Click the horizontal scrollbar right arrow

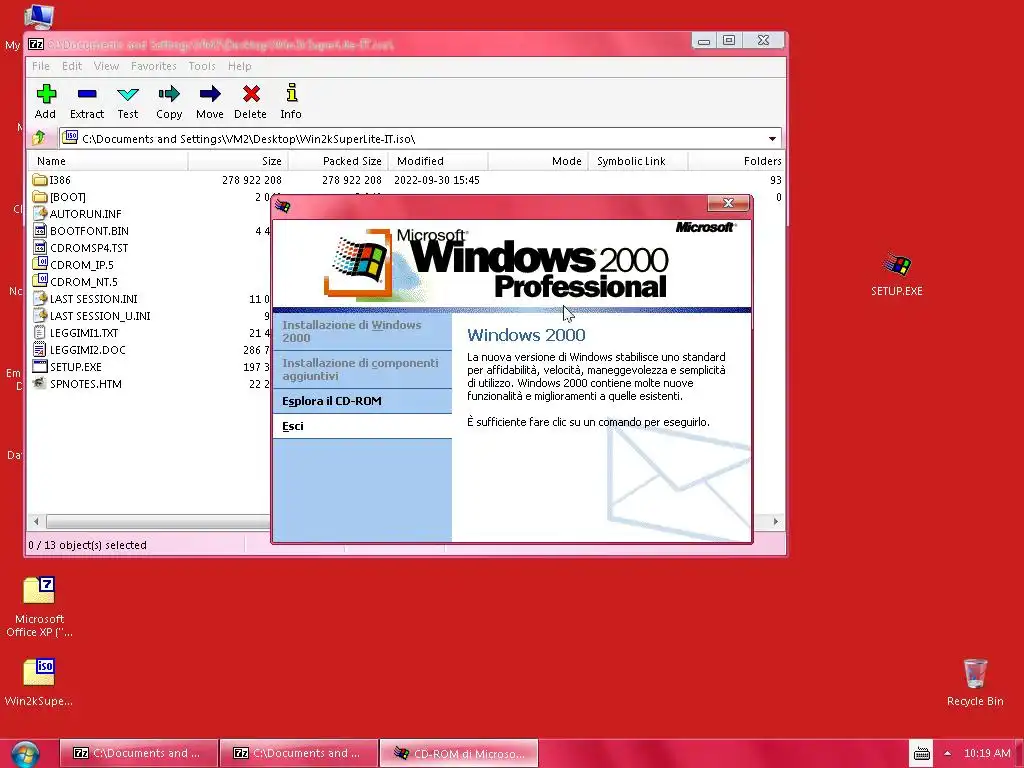775,521
